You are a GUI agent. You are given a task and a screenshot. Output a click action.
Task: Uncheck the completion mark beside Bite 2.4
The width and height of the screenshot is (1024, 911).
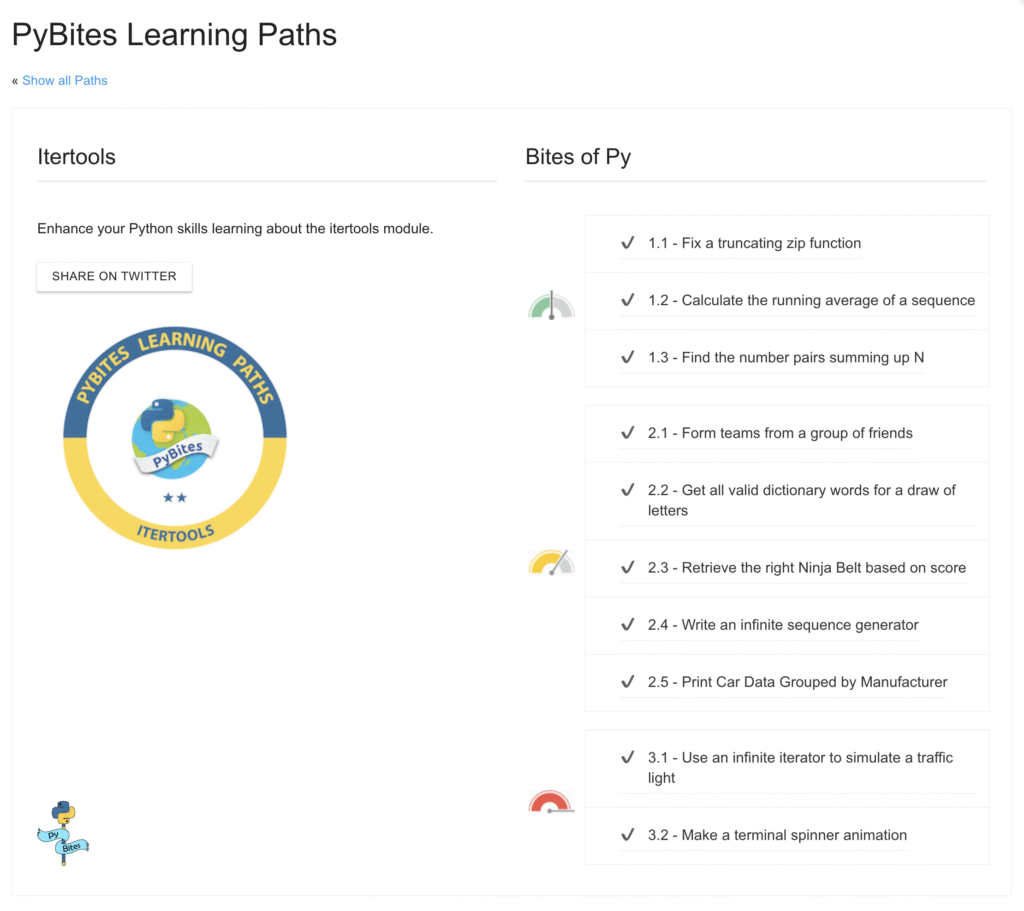[x=628, y=625]
